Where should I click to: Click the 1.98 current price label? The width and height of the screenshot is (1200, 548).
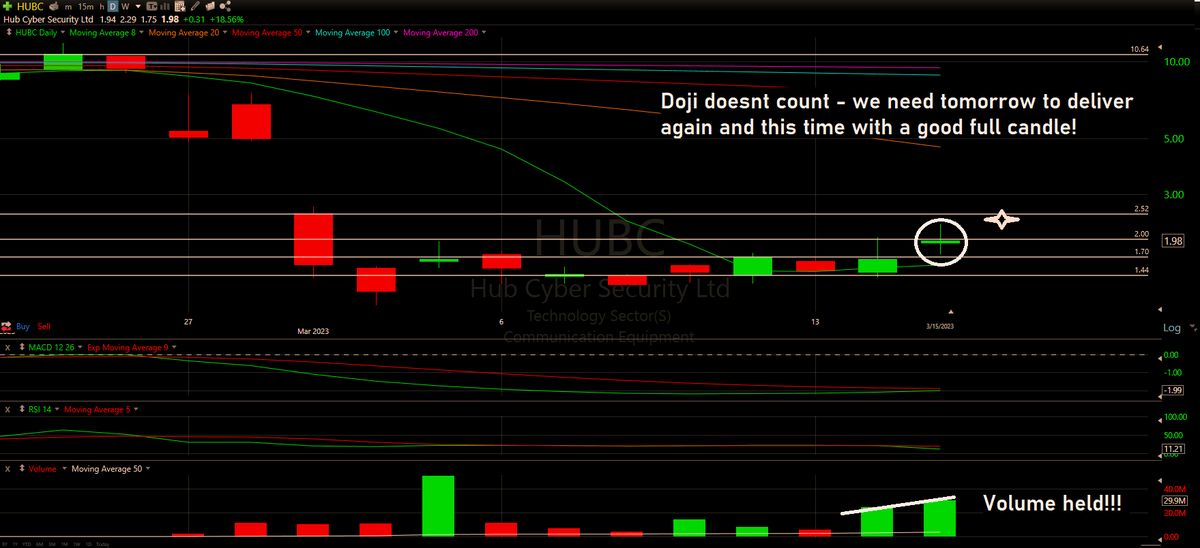click(1173, 241)
